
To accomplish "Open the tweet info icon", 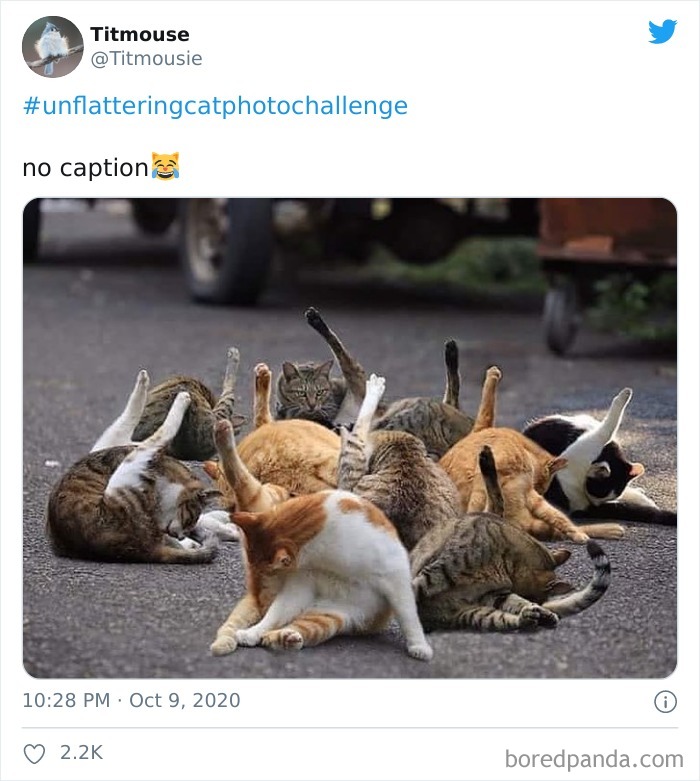I will click(665, 702).
